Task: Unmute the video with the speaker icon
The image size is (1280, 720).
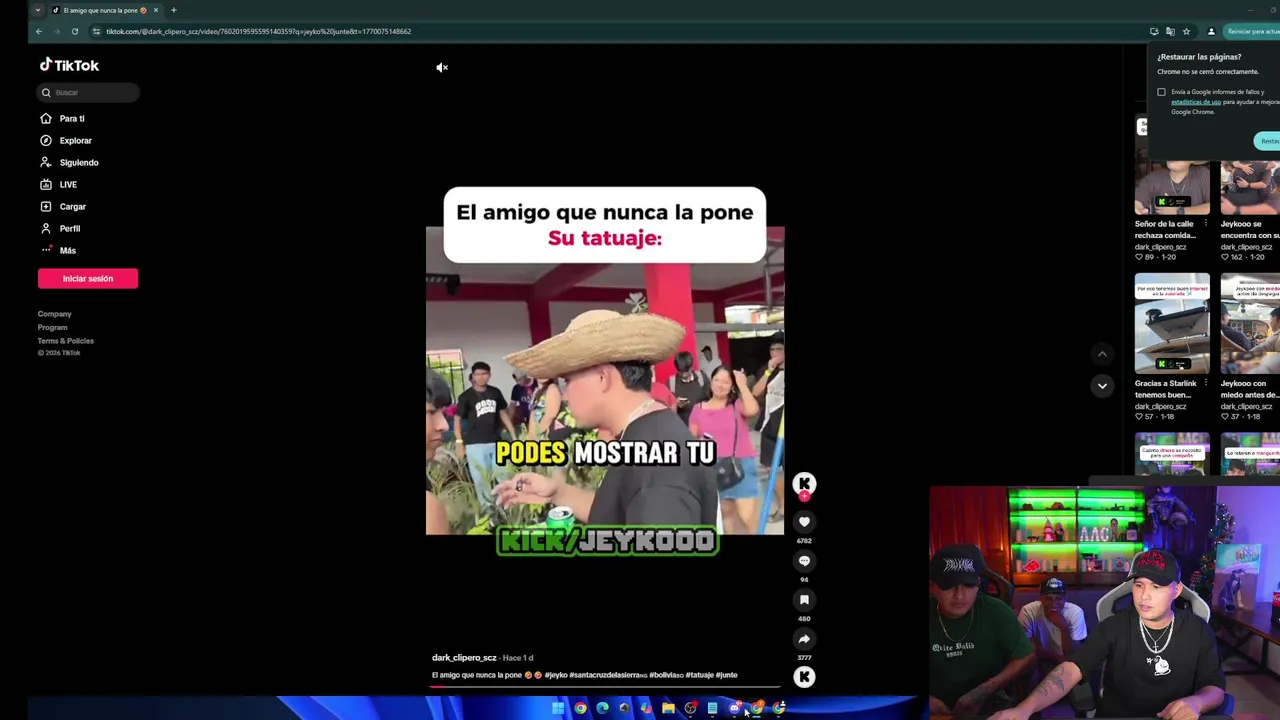Action: pyautogui.click(x=442, y=68)
